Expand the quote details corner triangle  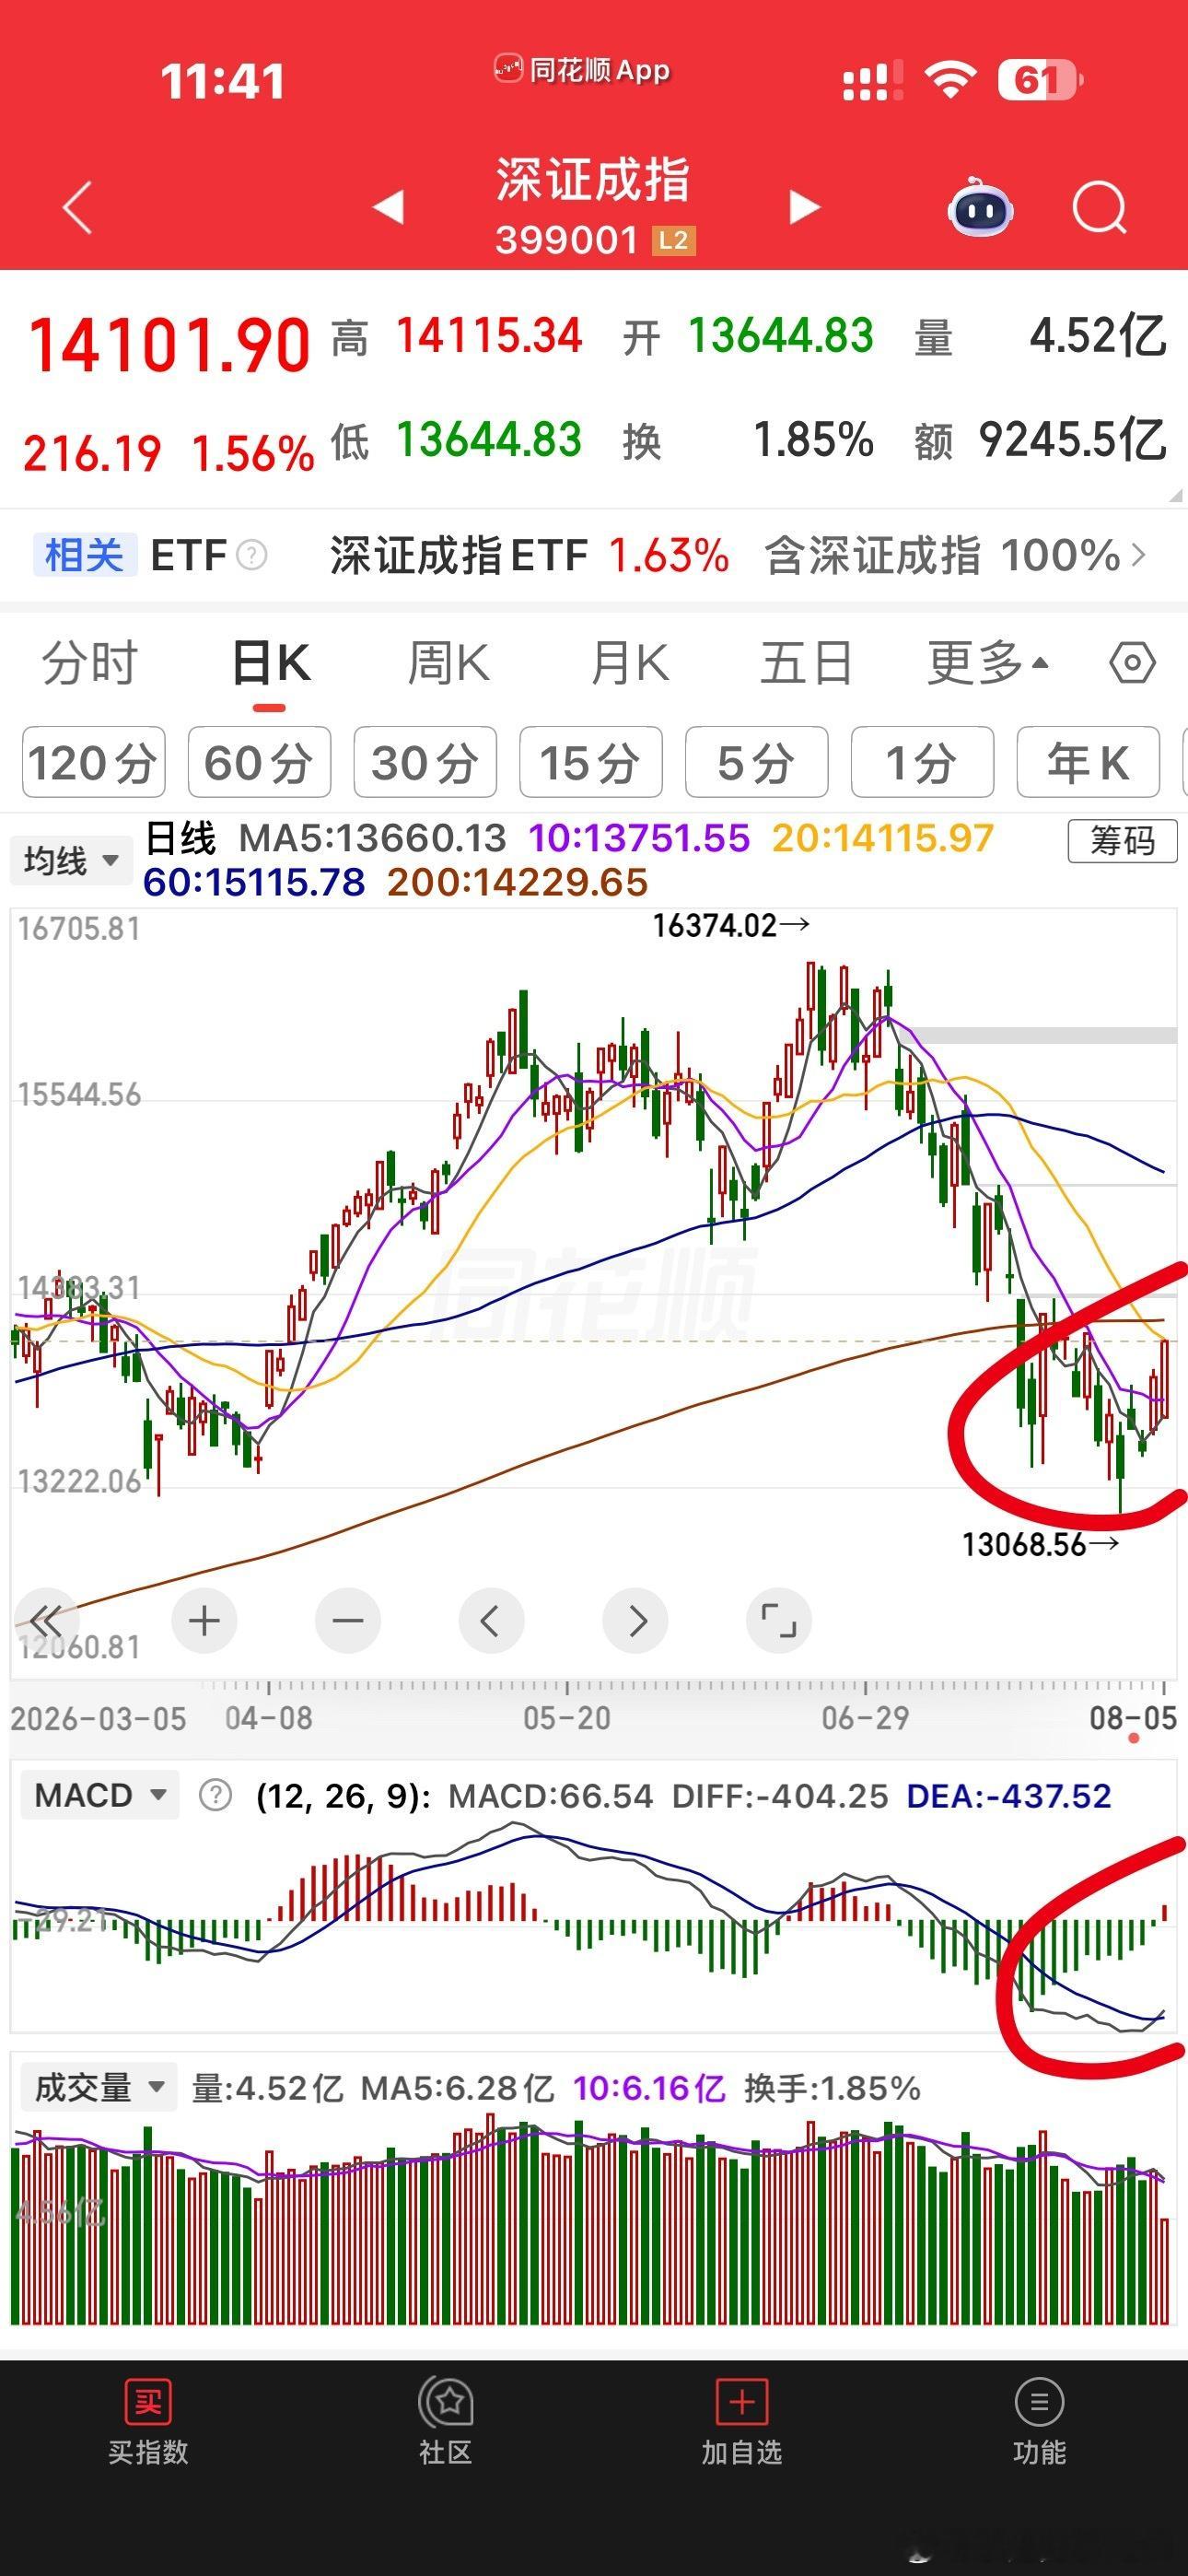click(1174, 495)
